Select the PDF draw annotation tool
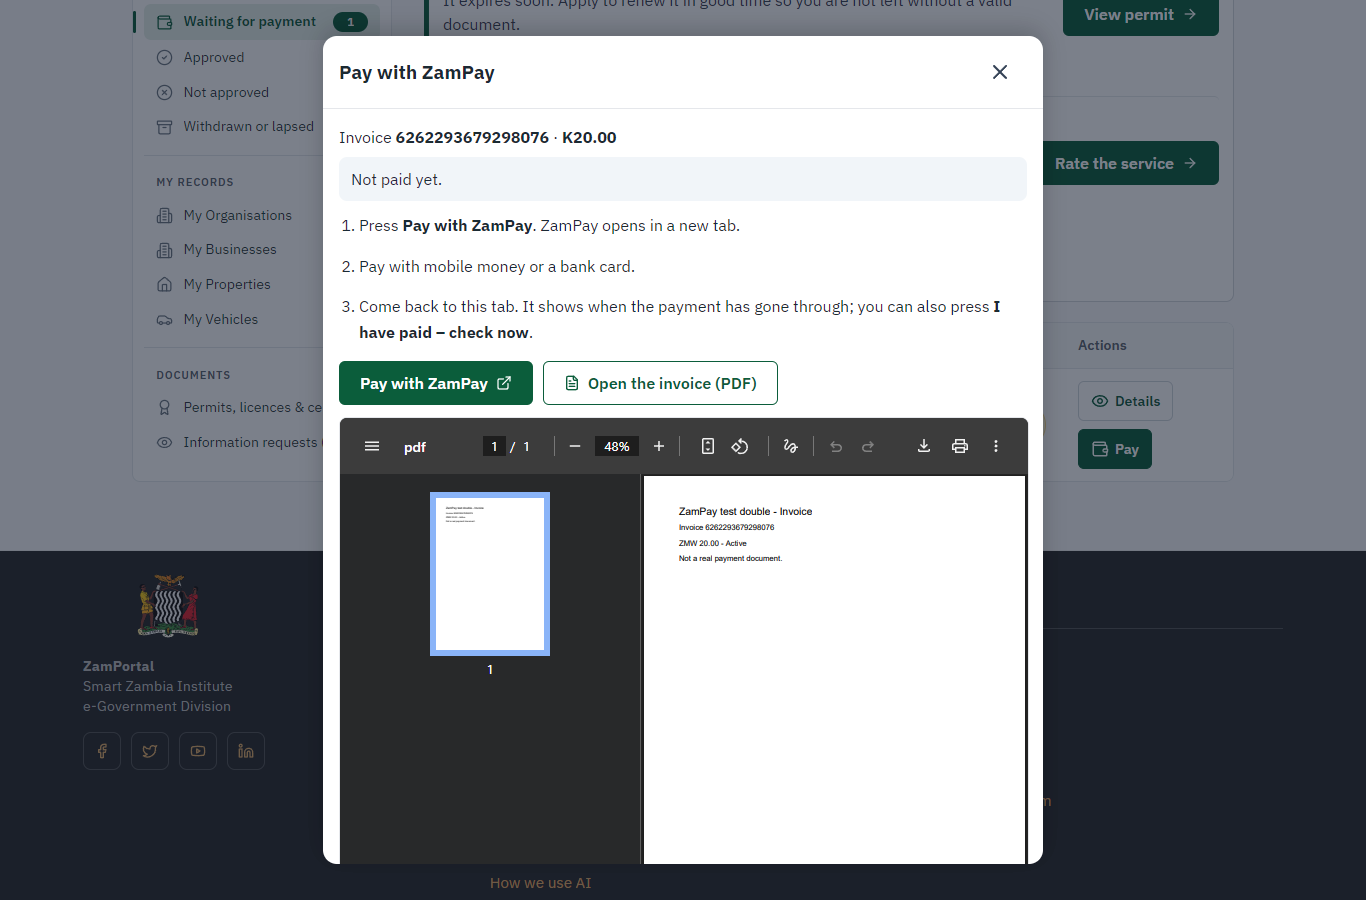 pos(790,446)
